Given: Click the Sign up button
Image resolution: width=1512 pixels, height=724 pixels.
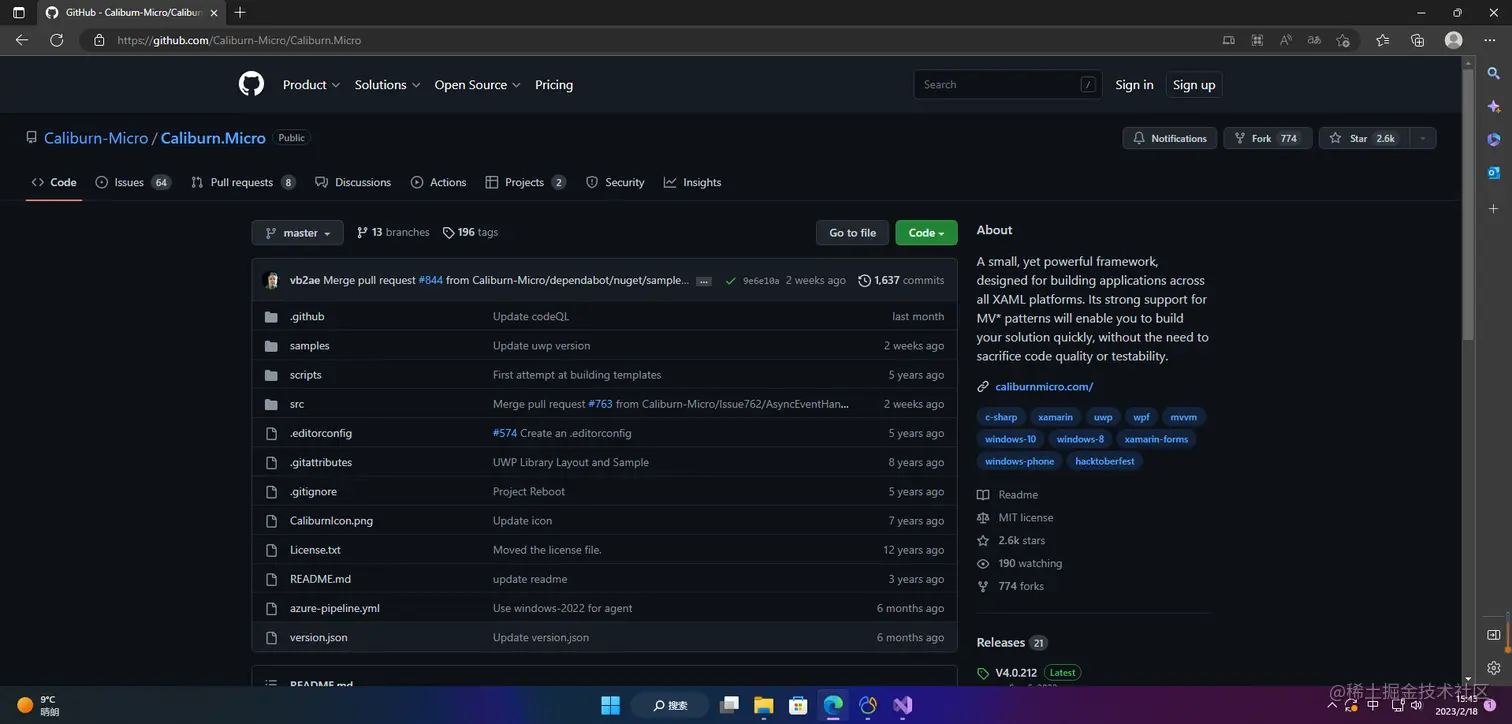Looking at the screenshot, I should pos(1194,85).
